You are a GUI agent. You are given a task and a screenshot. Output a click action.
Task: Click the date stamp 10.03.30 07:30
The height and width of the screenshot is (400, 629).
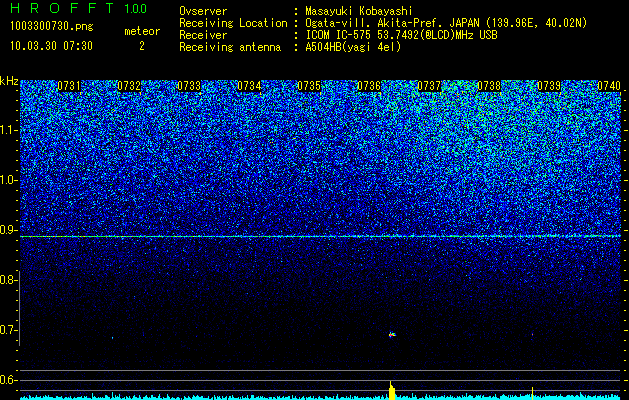pos(51,46)
